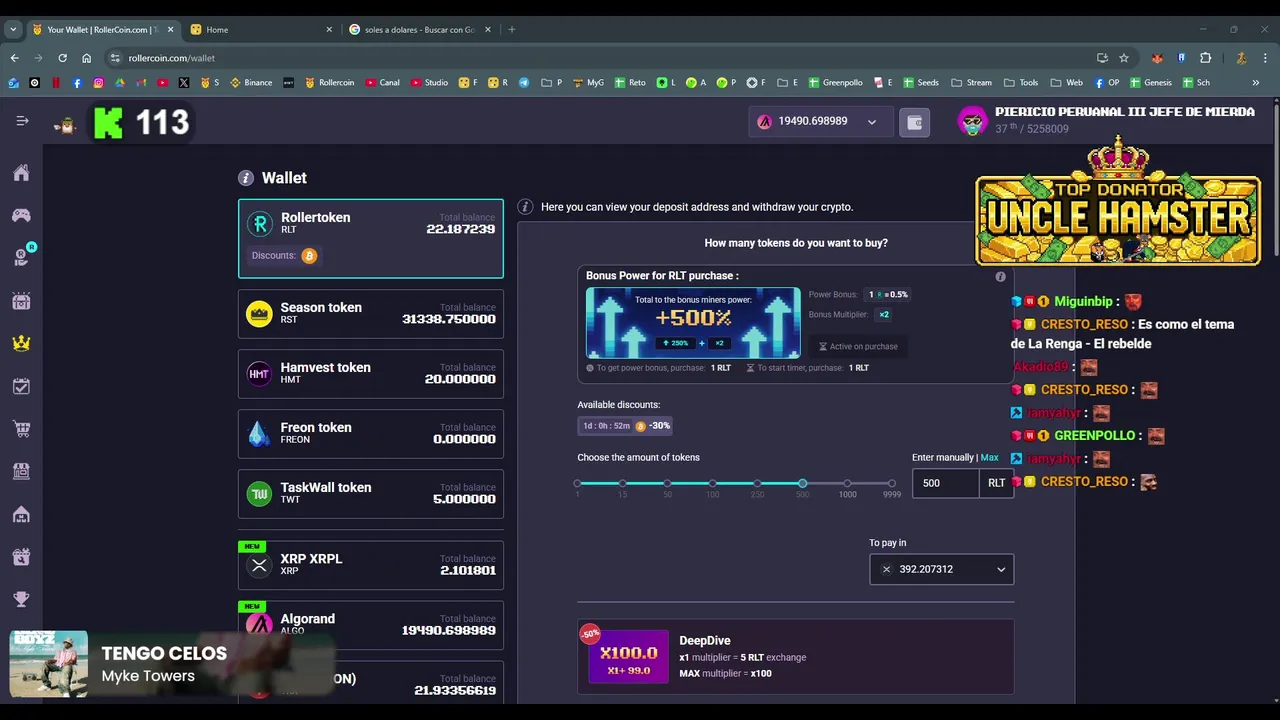Click the user avatar in page header
Viewport: 1280px width, 720px height.
[x=972, y=121]
